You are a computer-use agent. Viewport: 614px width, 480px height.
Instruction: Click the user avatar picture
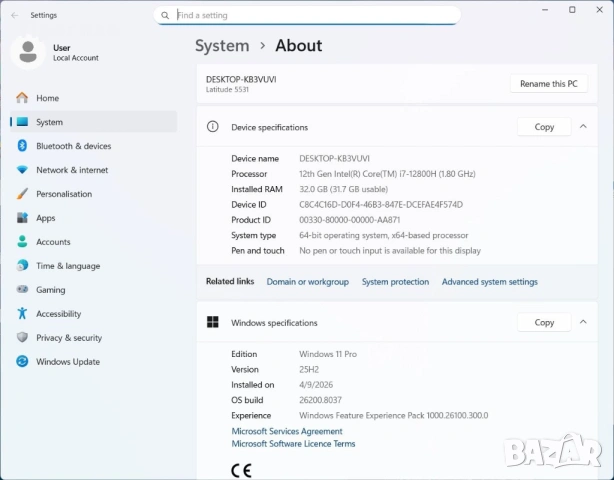click(28, 52)
